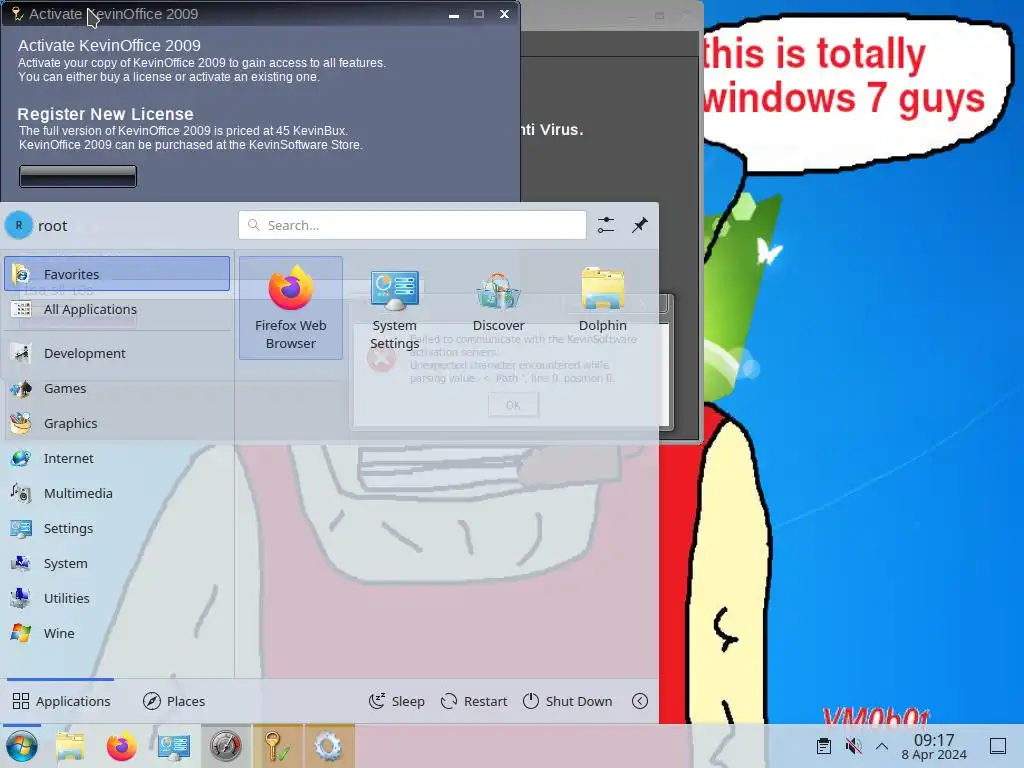Switch to the gear app in taskbar

(x=329, y=746)
